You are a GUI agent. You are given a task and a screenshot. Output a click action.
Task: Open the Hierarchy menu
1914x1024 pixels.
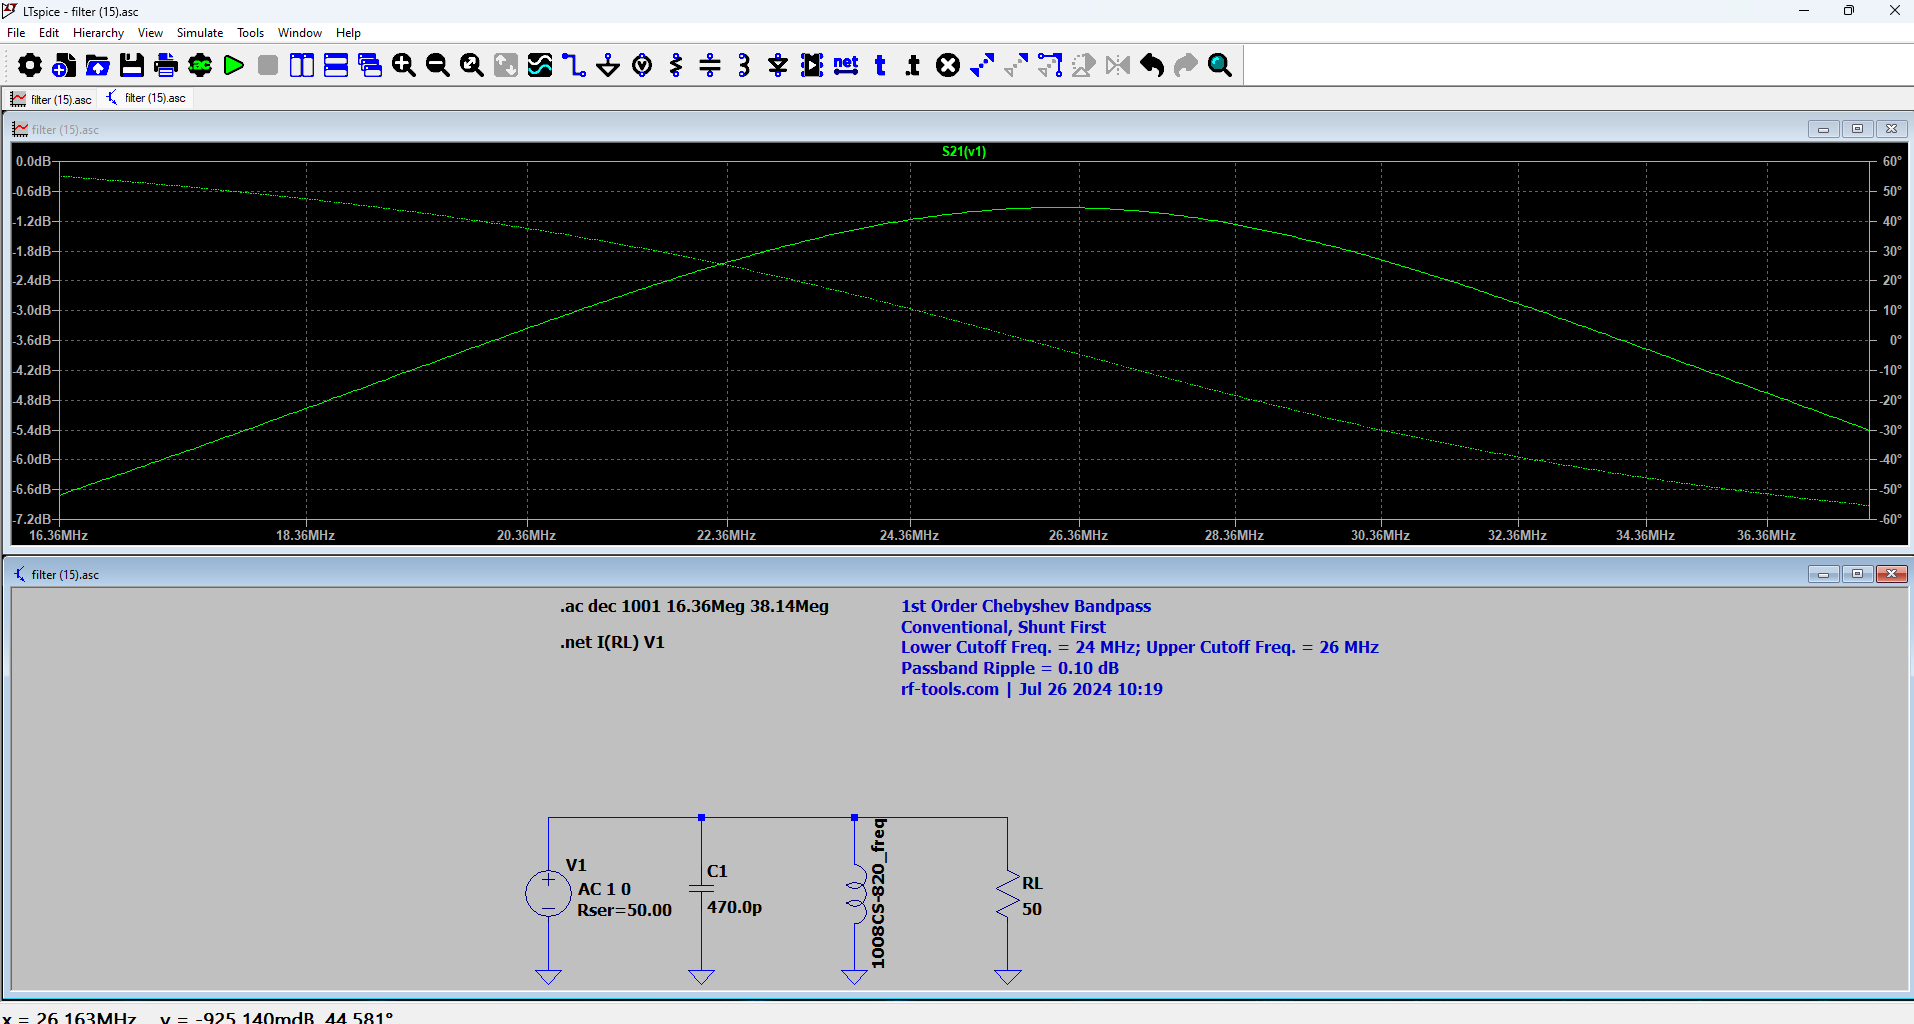(x=98, y=33)
